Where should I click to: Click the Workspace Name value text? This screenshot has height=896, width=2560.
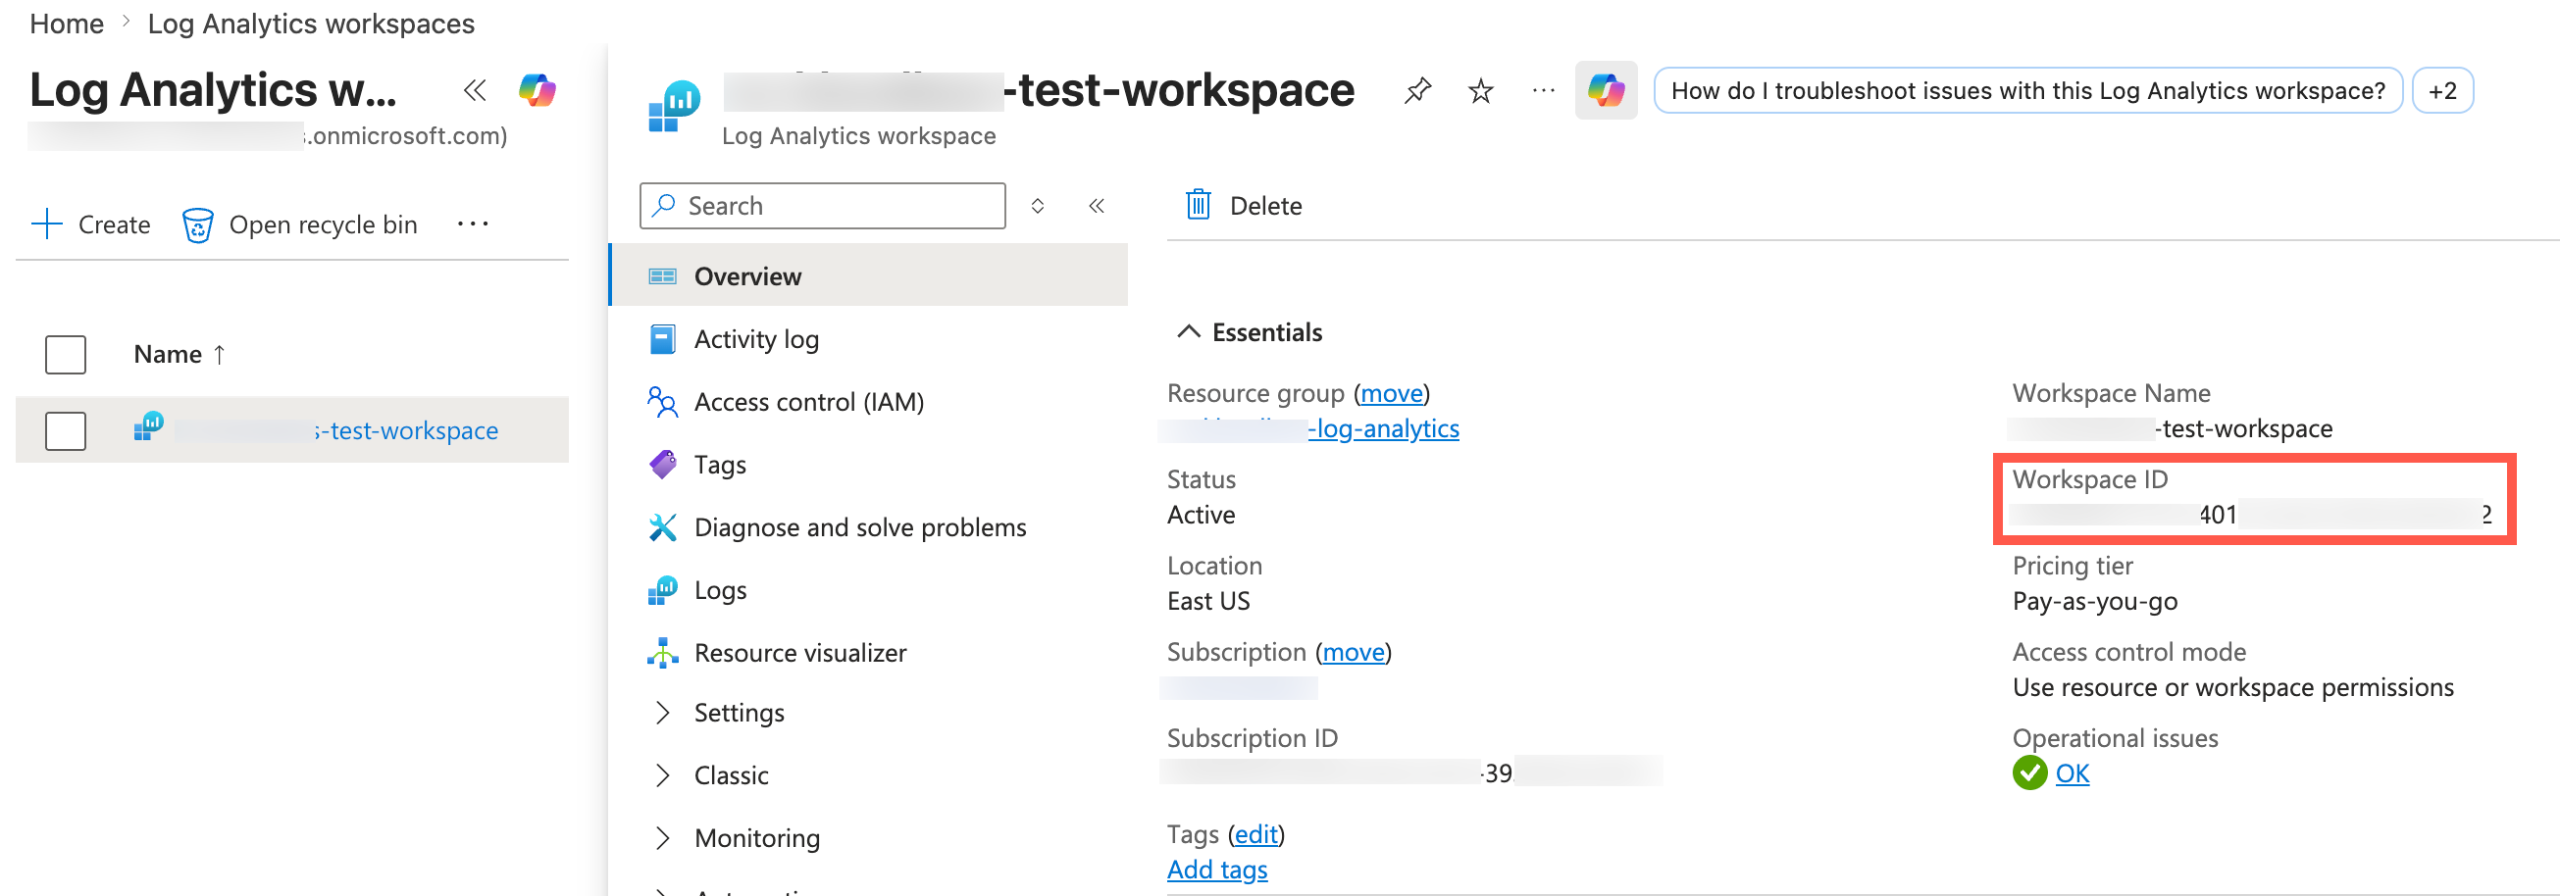(2172, 429)
